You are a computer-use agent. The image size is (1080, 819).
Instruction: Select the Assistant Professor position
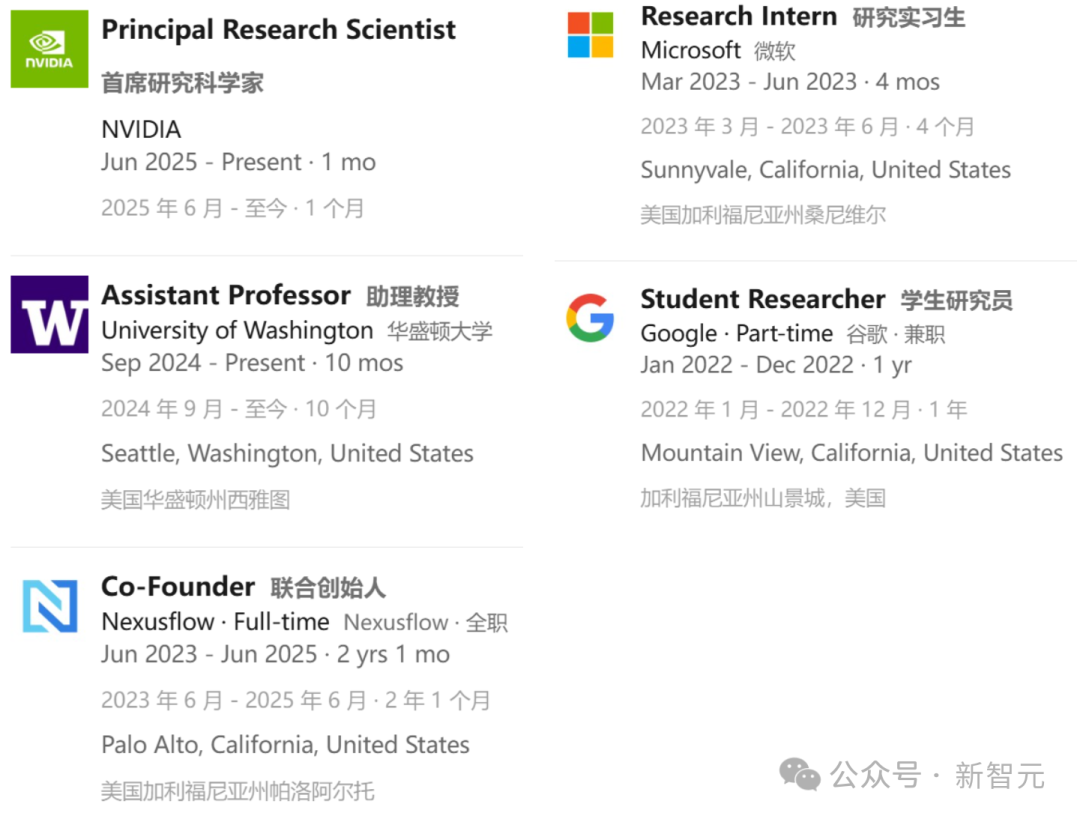[x=226, y=295]
